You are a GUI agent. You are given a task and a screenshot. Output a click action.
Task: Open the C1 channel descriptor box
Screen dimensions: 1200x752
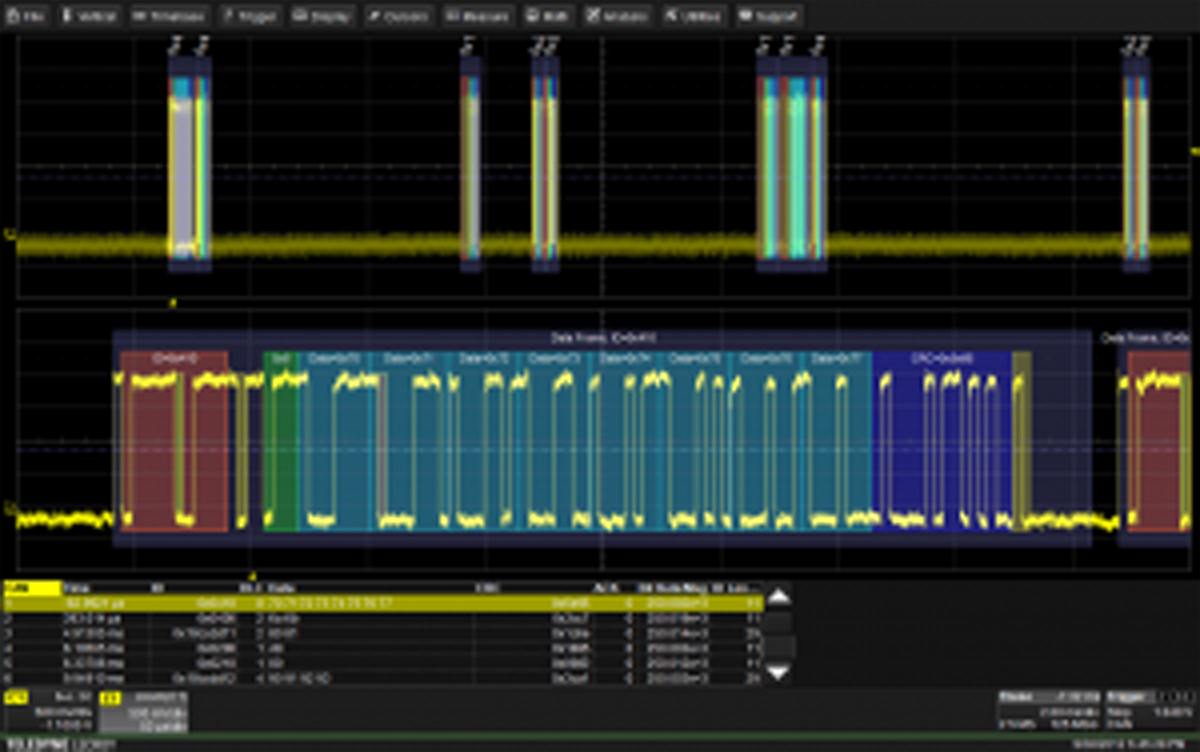click(x=48, y=710)
